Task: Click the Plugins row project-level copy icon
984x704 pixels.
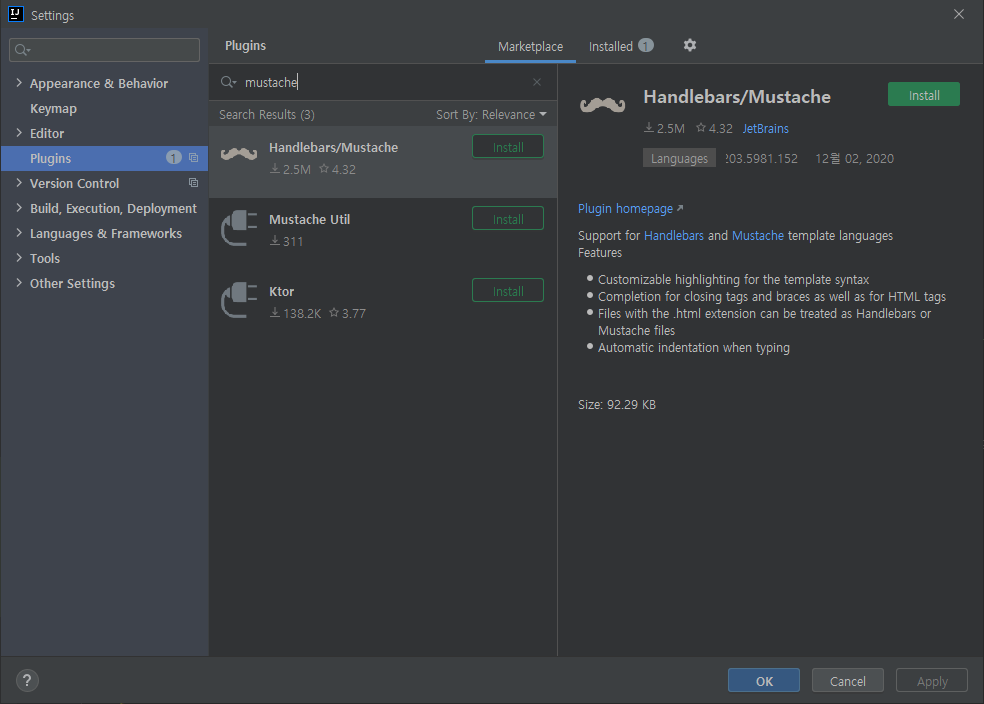Action: pos(193,158)
